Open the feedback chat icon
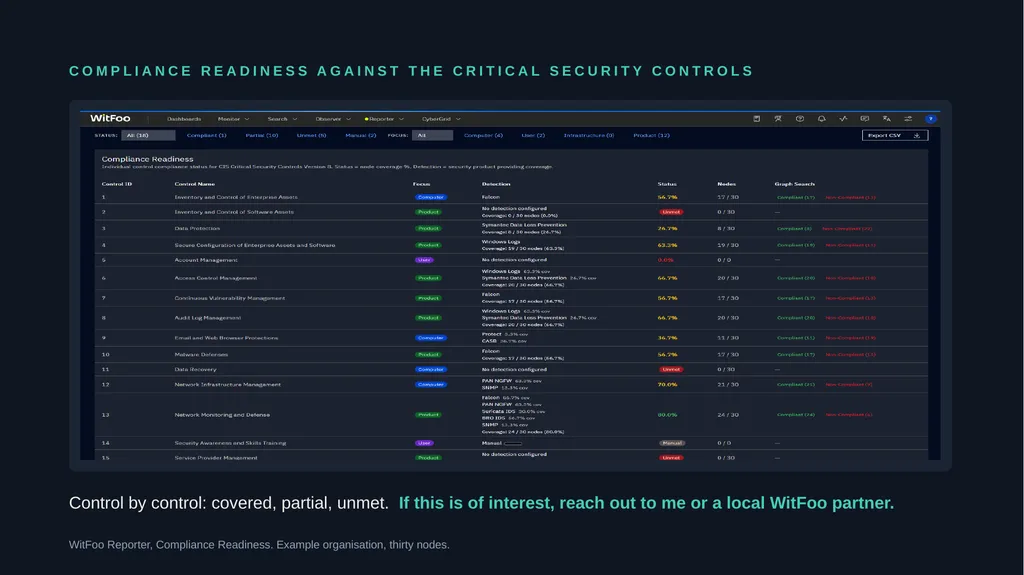The width and height of the screenshot is (1024, 575). click(x=865, y=119)
